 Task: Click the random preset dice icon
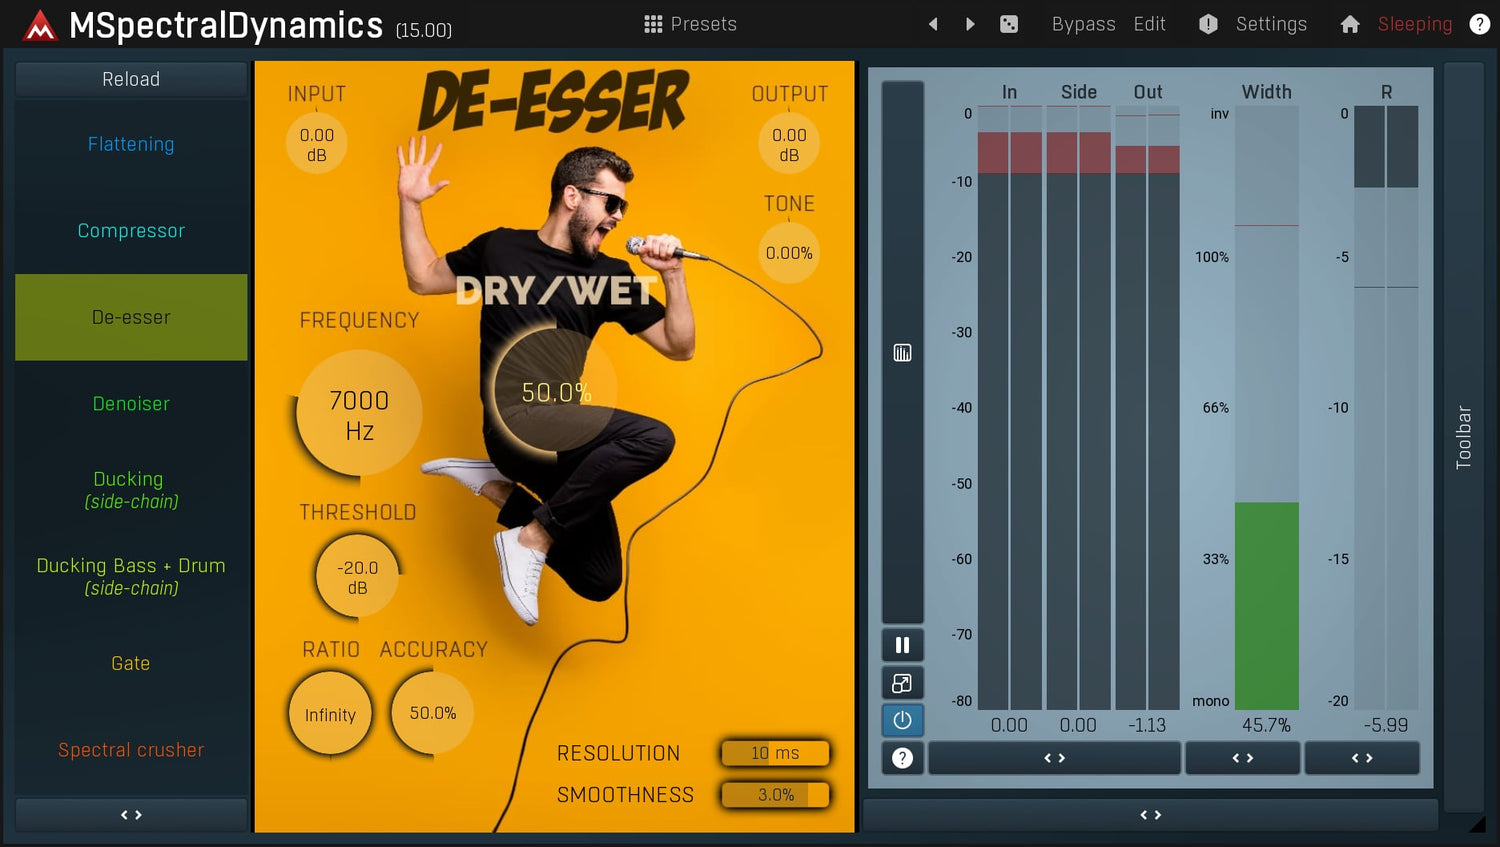click(x=1009, y=24)
